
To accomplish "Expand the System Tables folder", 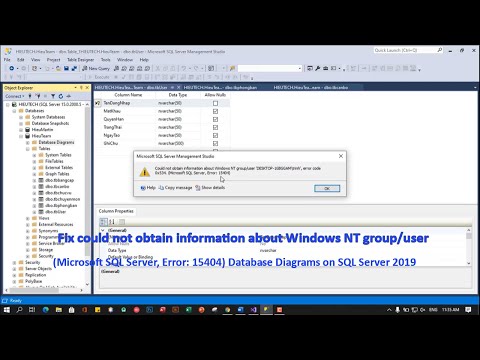I will coord(34,155).
